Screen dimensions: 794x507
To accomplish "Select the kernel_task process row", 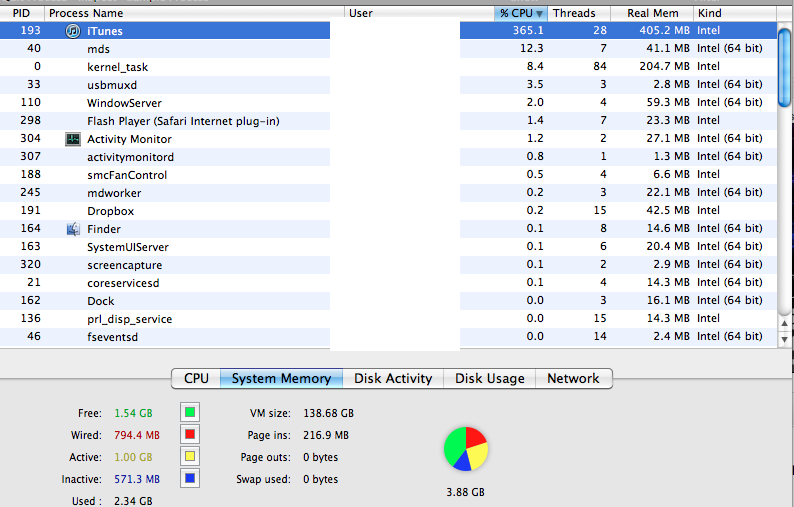I will click(388, 67).
